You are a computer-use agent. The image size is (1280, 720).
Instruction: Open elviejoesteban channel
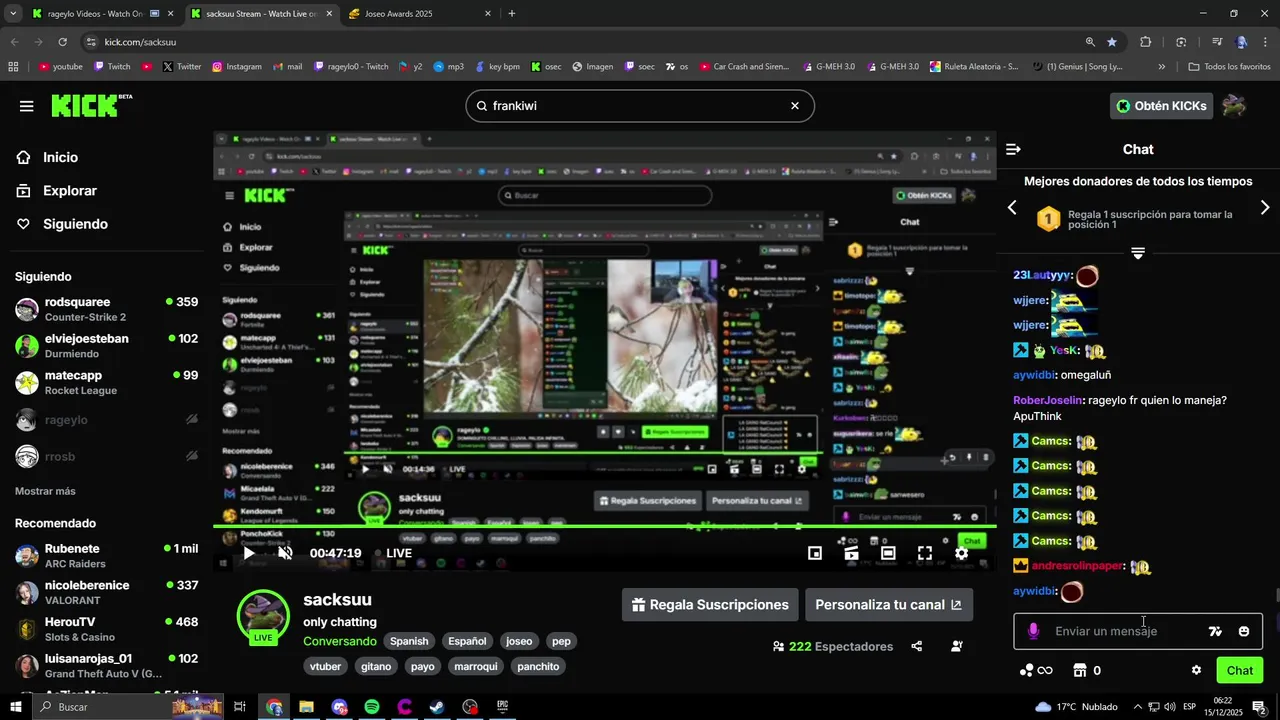(x=106, y=346)
